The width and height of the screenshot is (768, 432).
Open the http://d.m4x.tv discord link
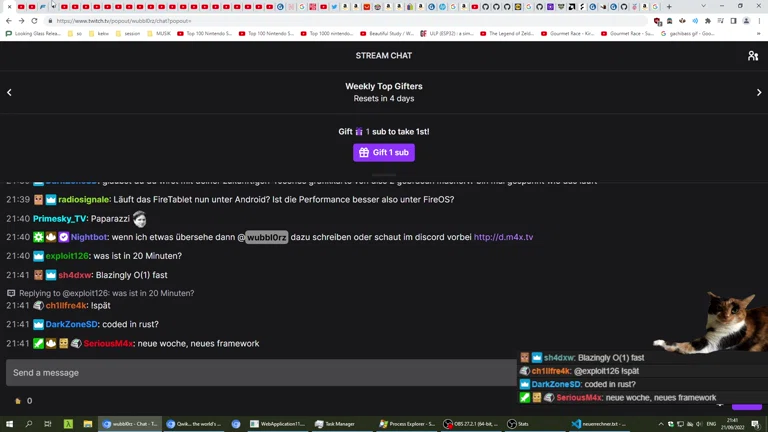coord(503,237)
